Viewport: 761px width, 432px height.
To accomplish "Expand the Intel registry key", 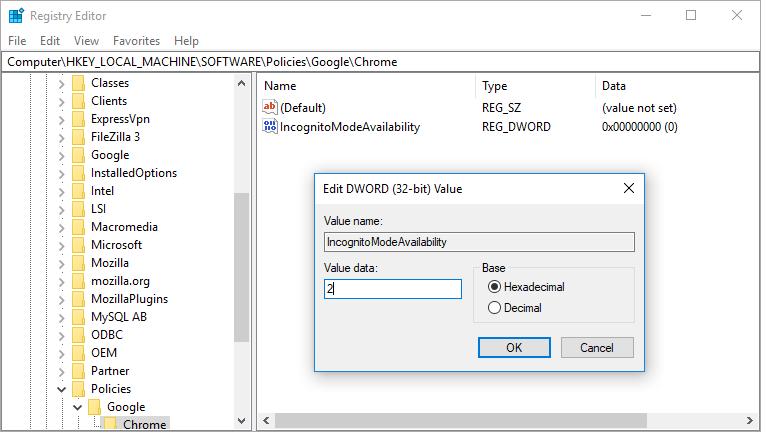I will [61, 191].
